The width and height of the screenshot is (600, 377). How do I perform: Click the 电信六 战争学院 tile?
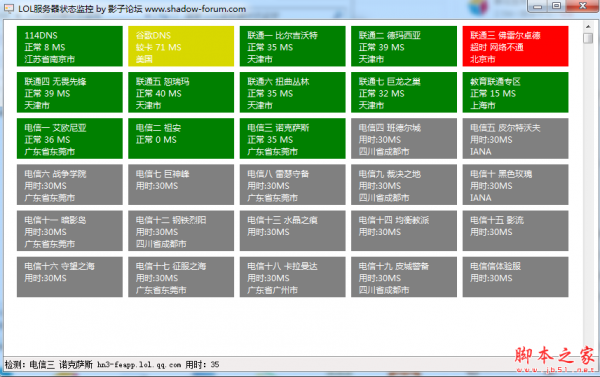70,184
